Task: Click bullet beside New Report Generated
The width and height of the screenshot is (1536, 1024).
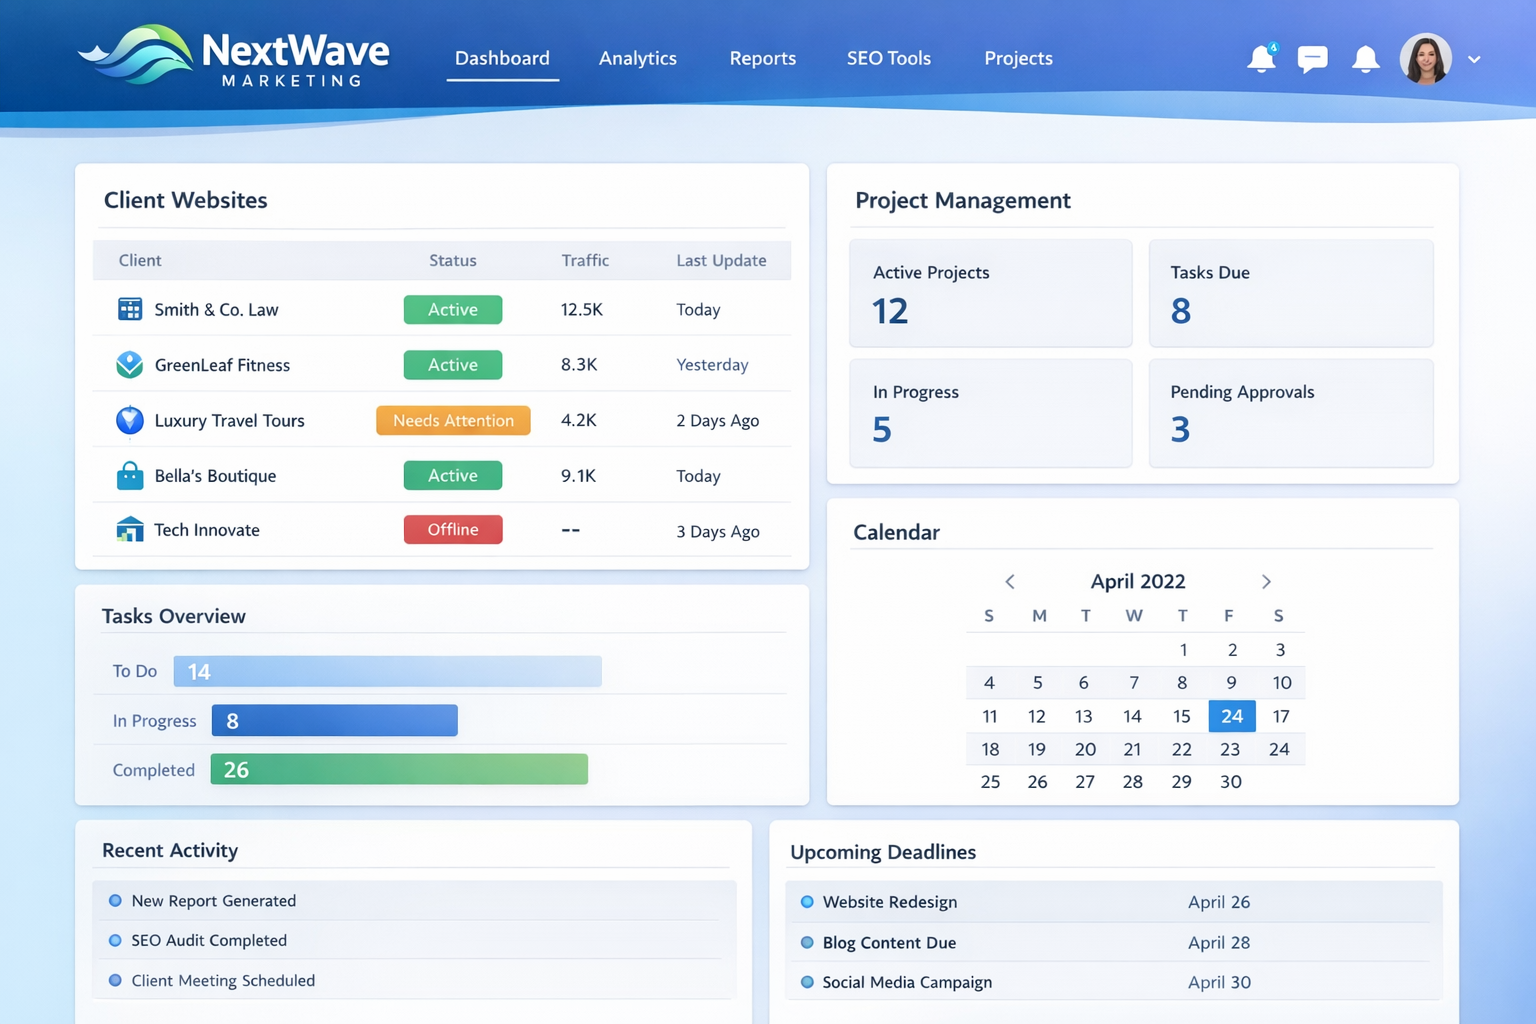Action: (115, 901)
